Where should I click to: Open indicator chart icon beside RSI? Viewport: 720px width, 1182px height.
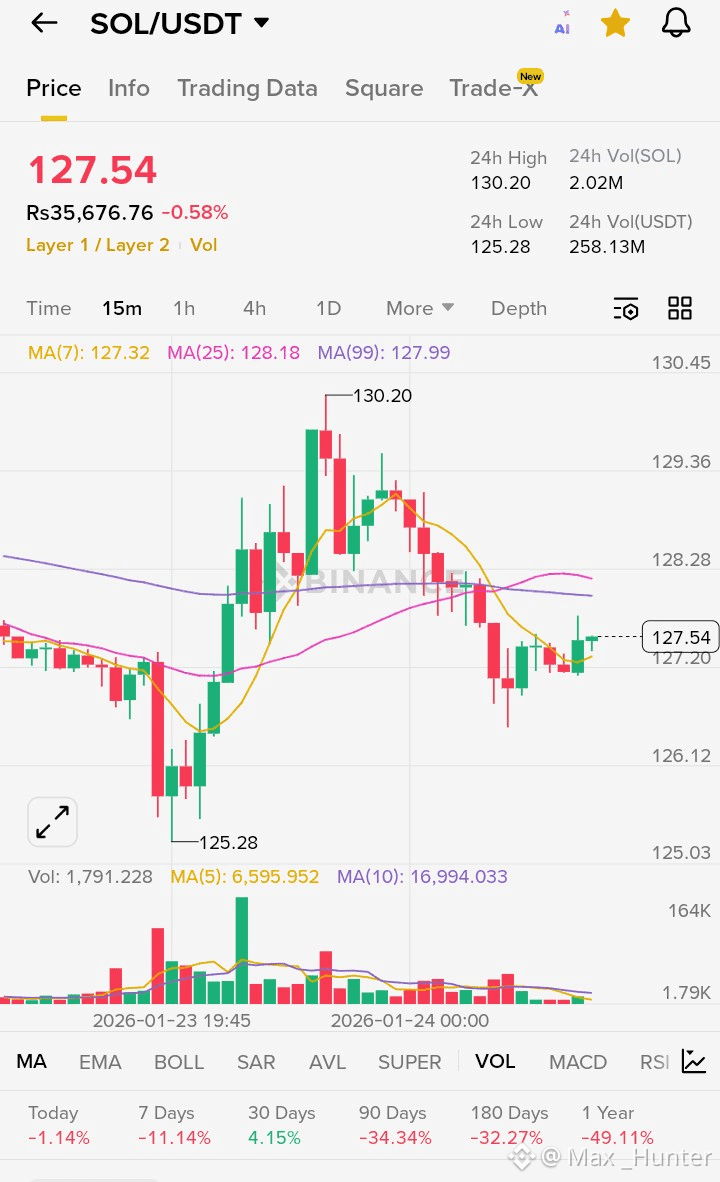(694, 1061)
